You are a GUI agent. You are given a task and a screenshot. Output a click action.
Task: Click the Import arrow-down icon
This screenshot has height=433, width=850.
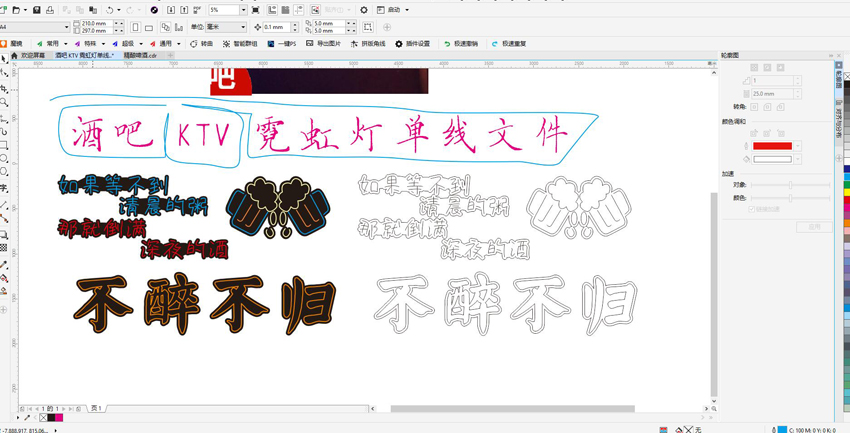point(171,10)
